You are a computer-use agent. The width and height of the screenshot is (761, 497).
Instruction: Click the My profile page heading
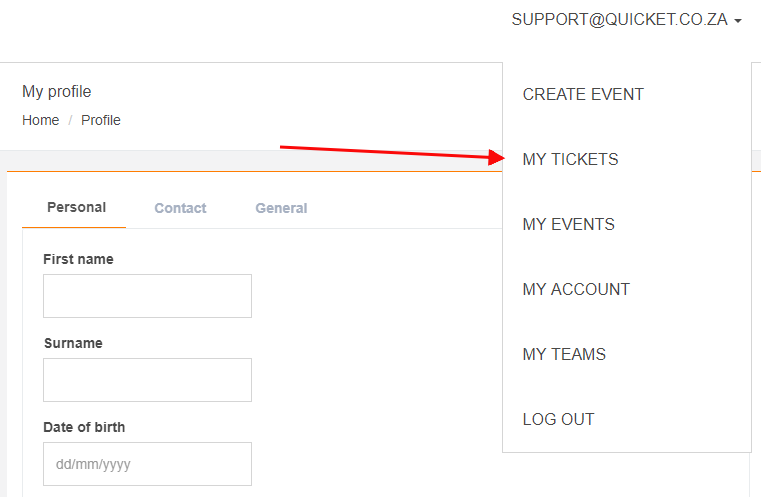(56, 91)
